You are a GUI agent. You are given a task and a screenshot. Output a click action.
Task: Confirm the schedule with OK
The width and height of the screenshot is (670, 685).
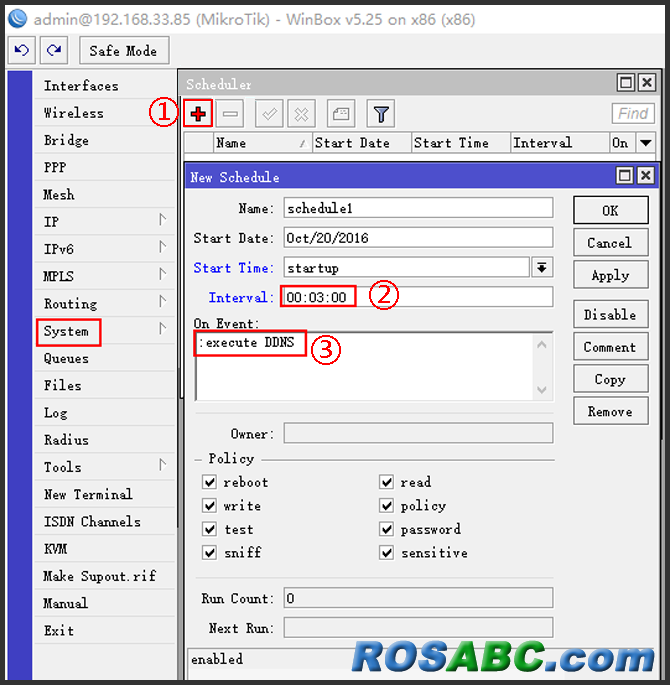pos(611,210)
